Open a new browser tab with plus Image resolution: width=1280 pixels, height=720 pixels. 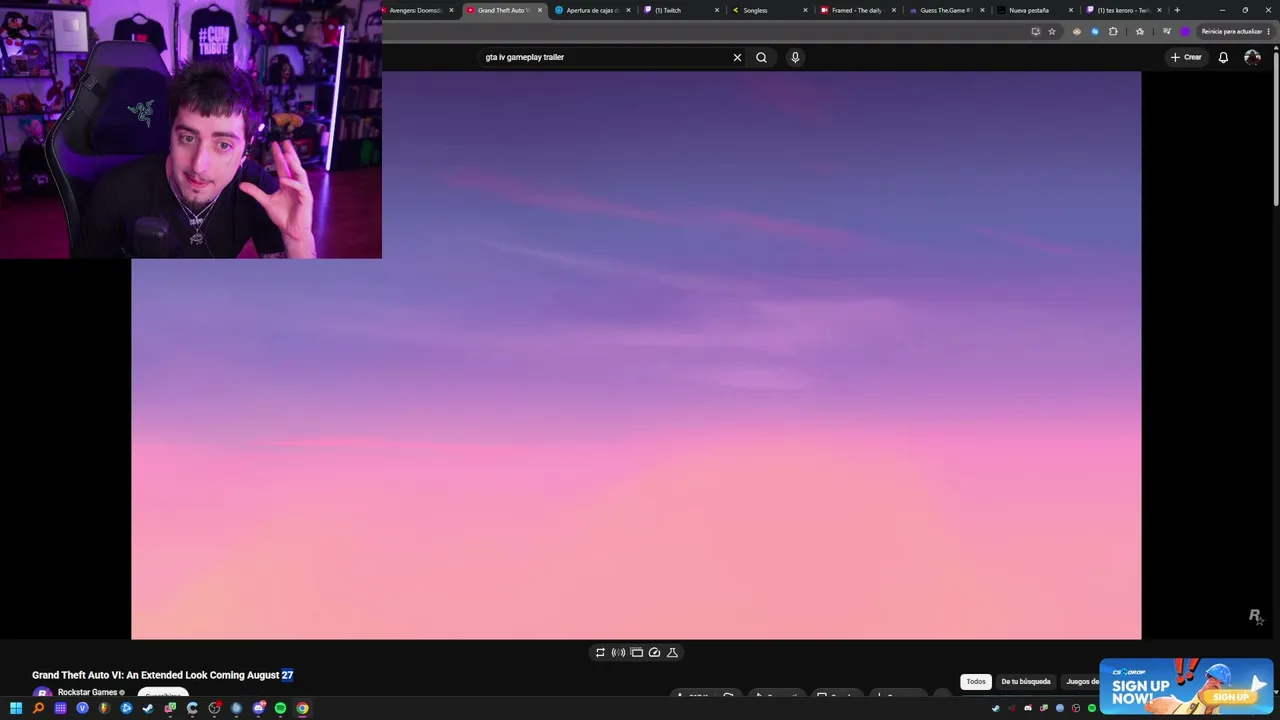point(1177,10)
